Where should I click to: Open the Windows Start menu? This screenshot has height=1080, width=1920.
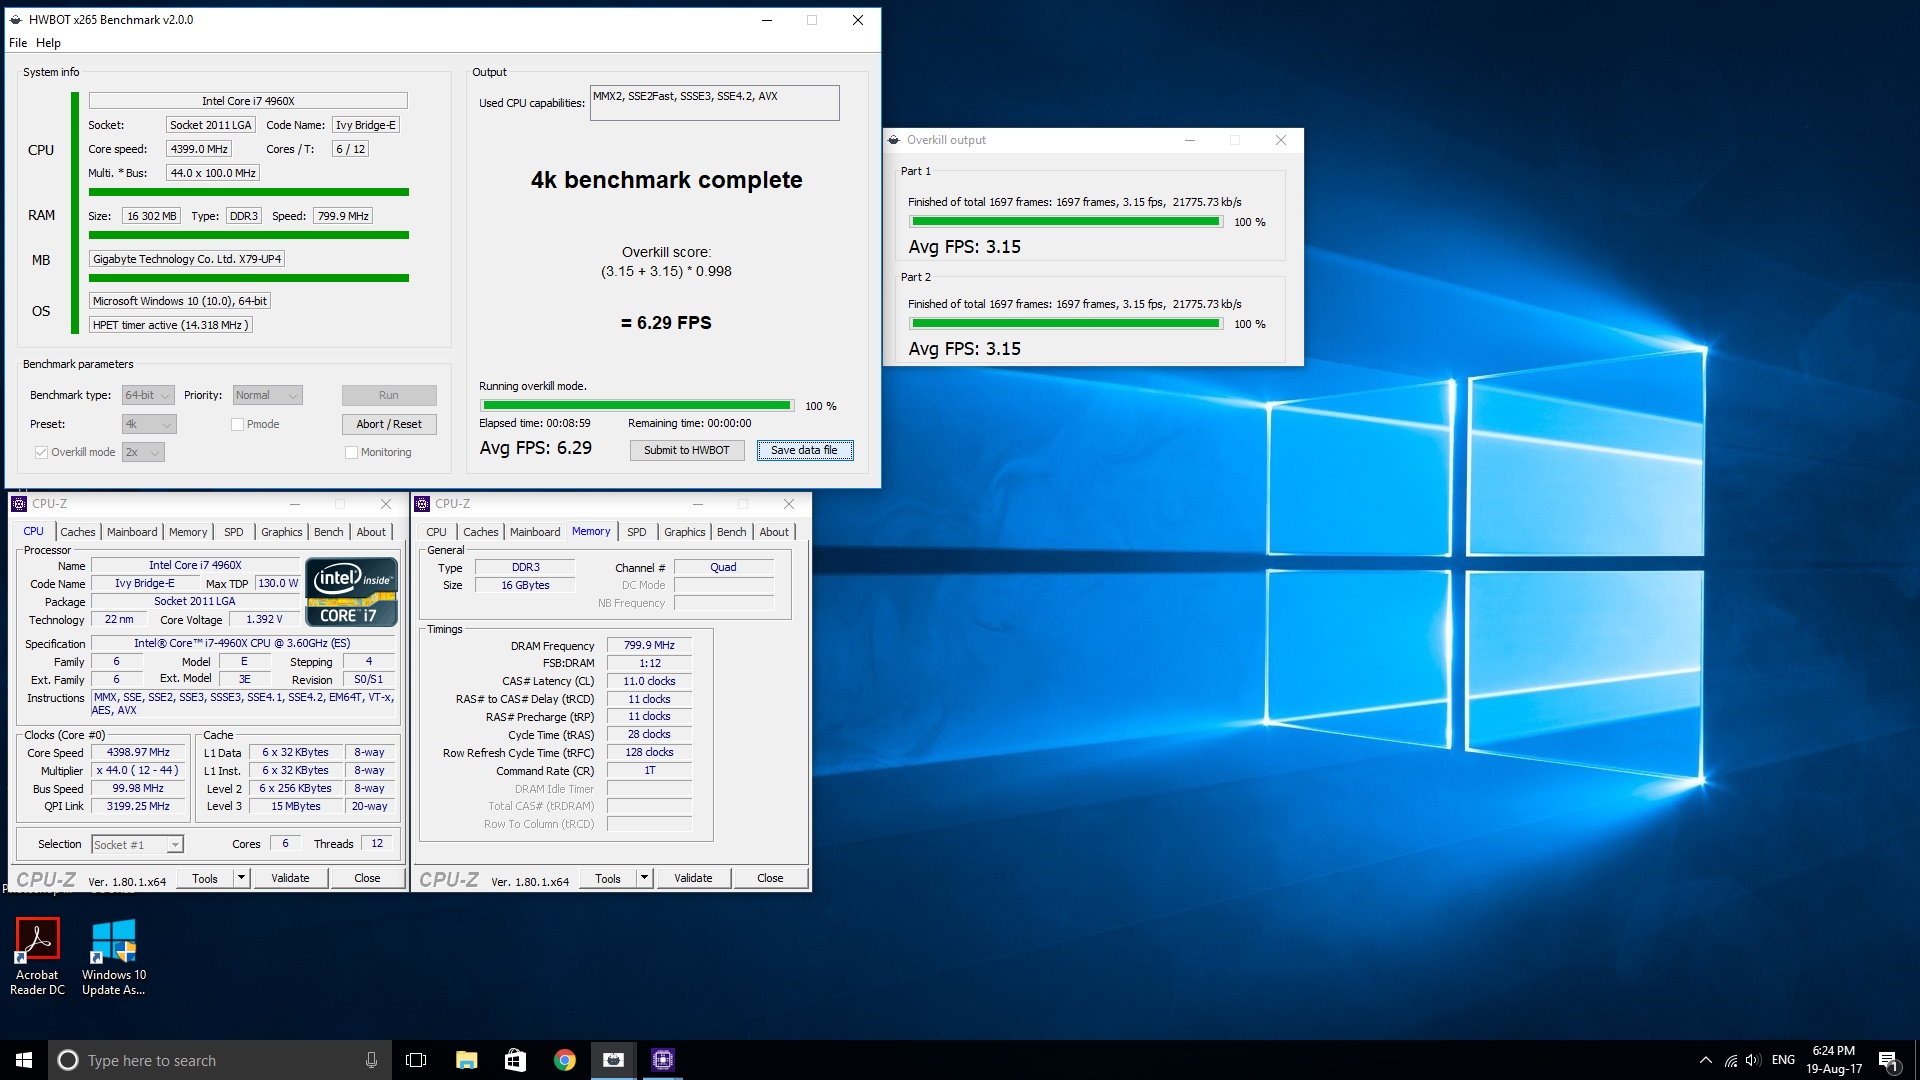coord(24,1060)
